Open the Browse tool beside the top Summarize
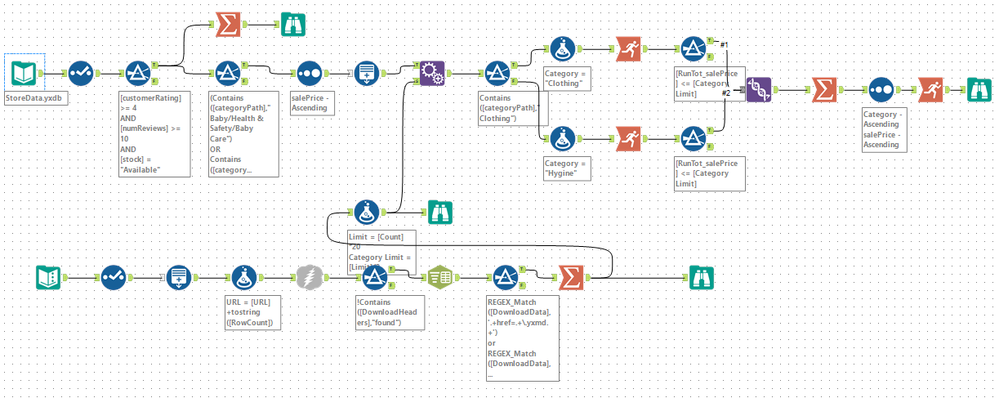The width and height of the screenshot is (999, 399). pyautogui.click(x=293, y=25)
